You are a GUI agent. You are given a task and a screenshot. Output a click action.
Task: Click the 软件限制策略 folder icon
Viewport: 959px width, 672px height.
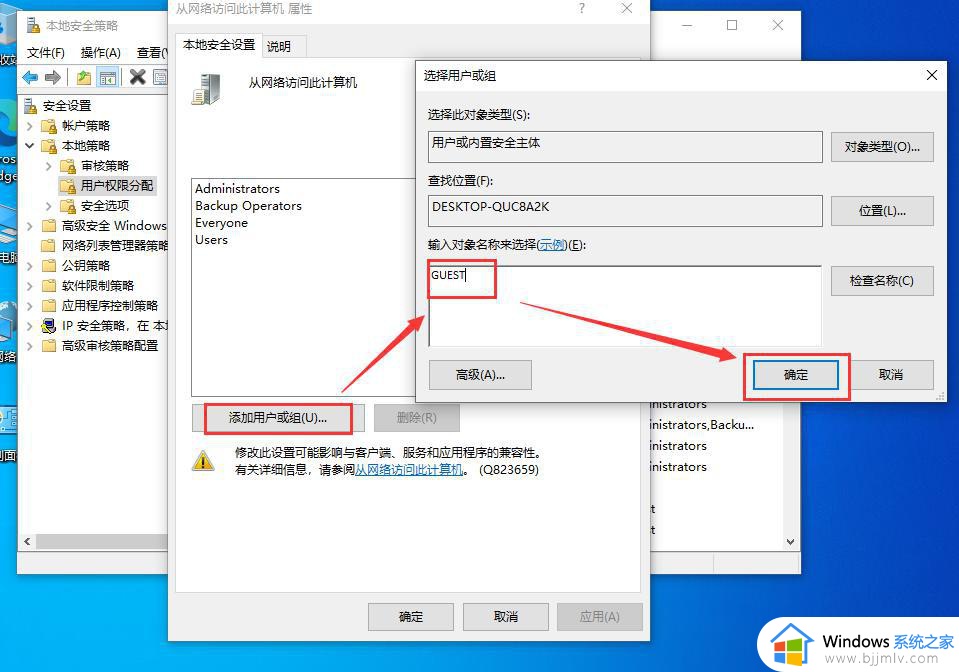click(49, 286)
